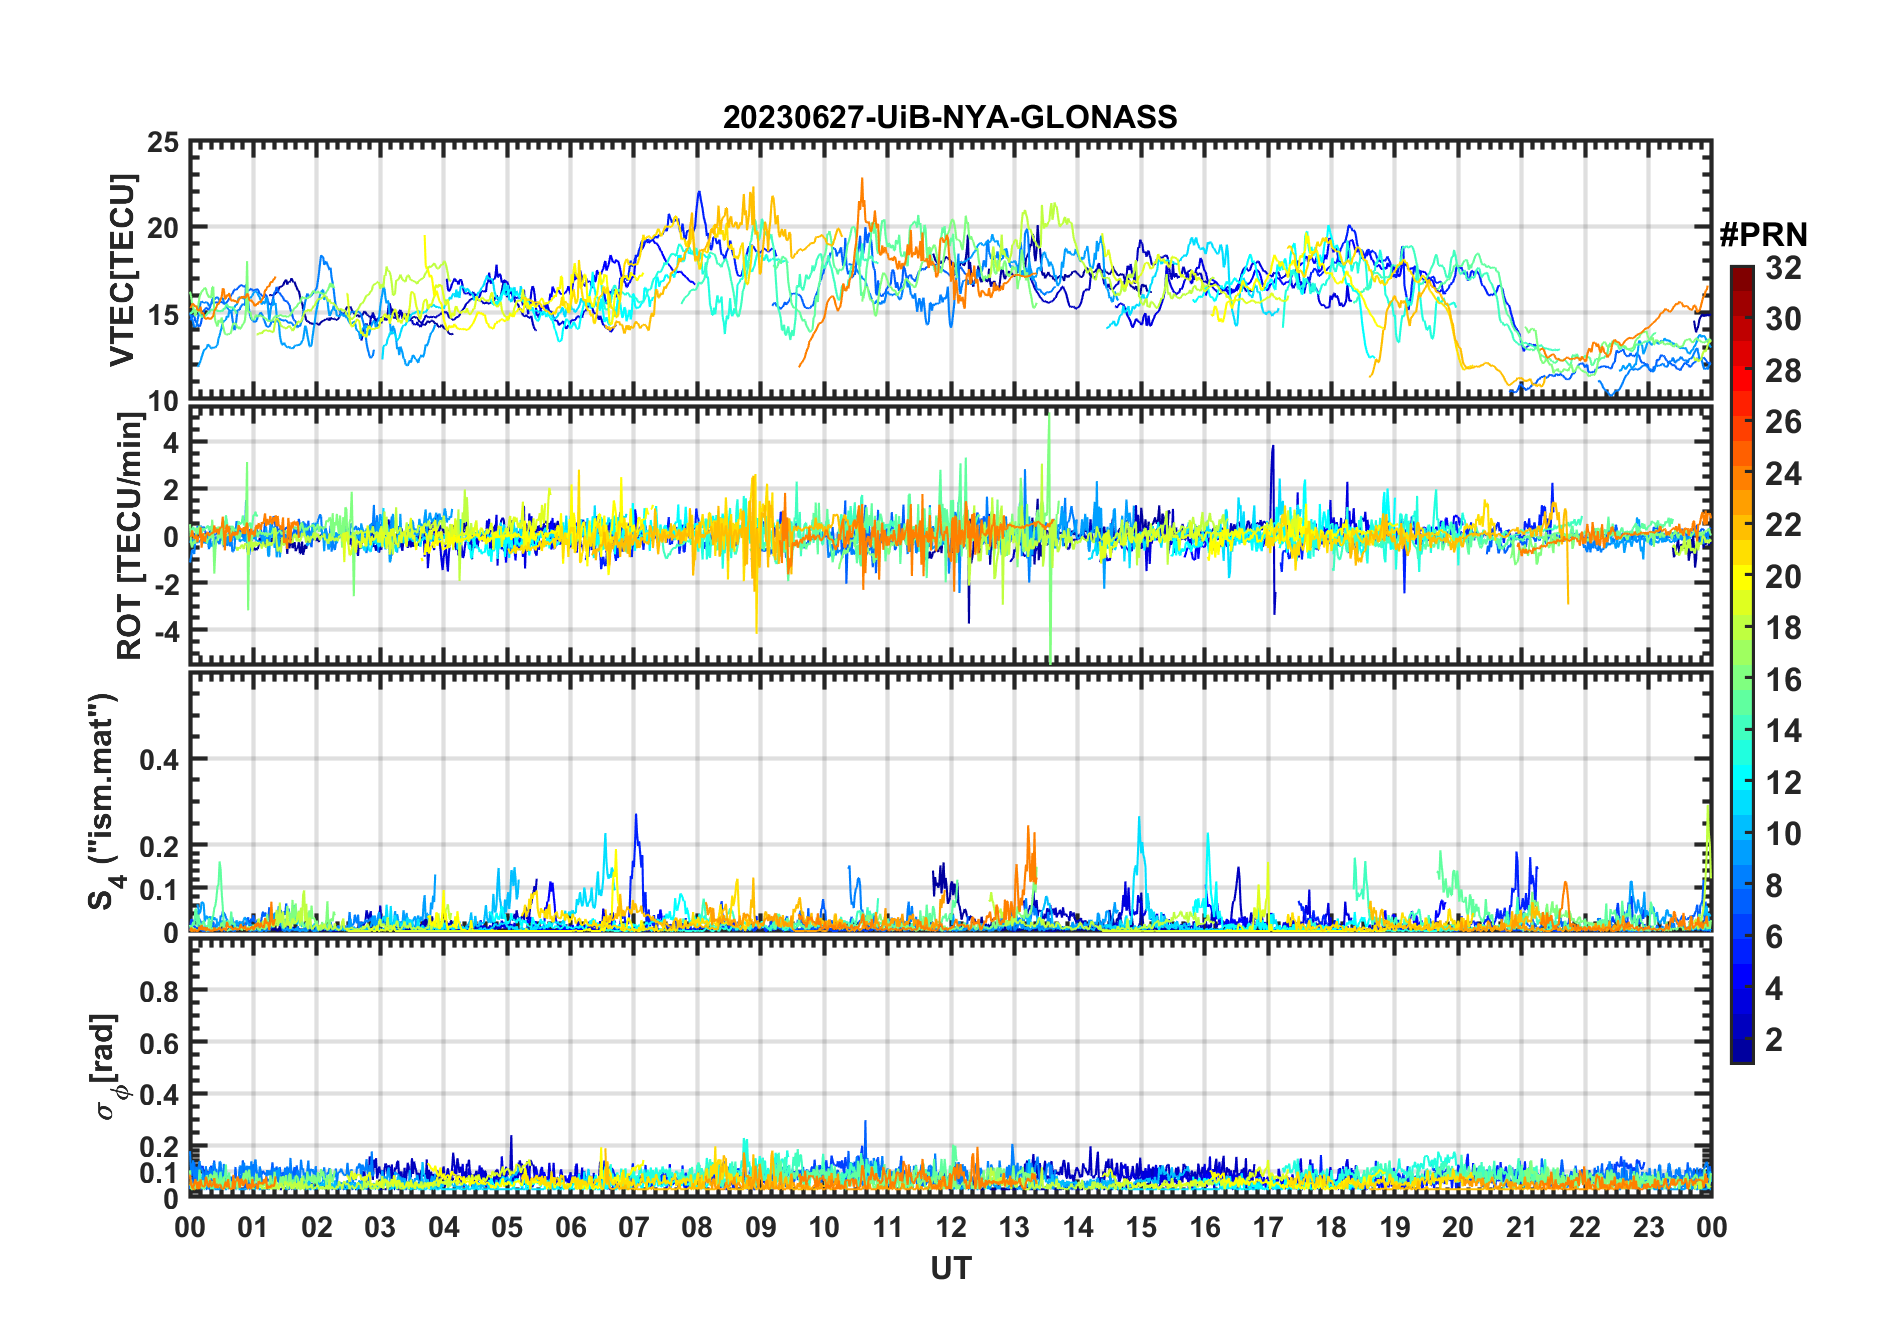The width and height of the screenshot is (1902, 1330).
Task: Click the UT x-axis label
Action: pos(950,1269)
